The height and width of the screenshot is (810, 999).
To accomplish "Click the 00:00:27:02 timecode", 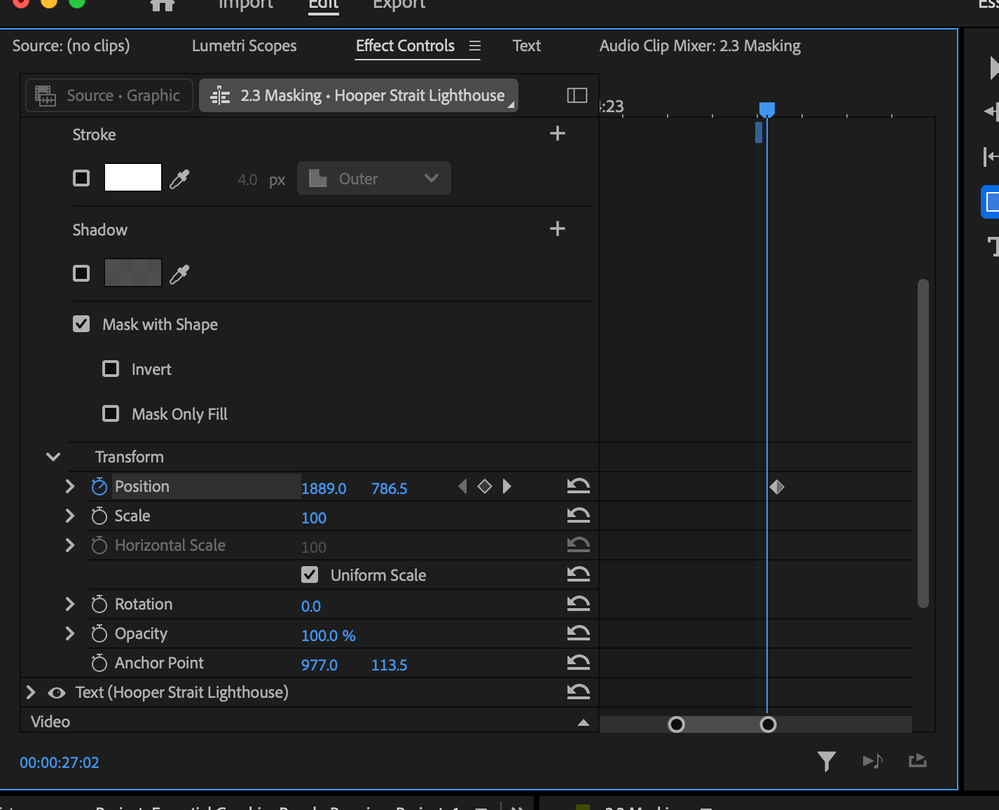I will tap(59, 762).
